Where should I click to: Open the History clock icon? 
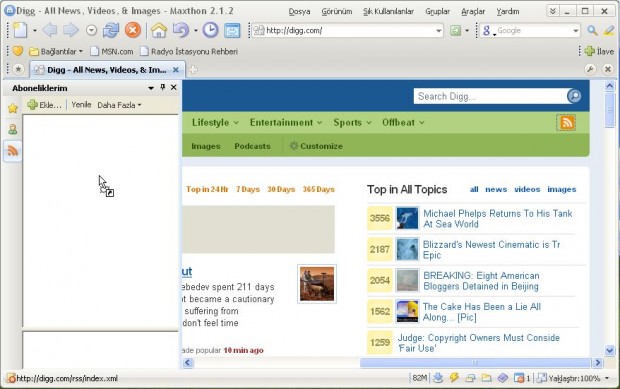tap(210, 30)
